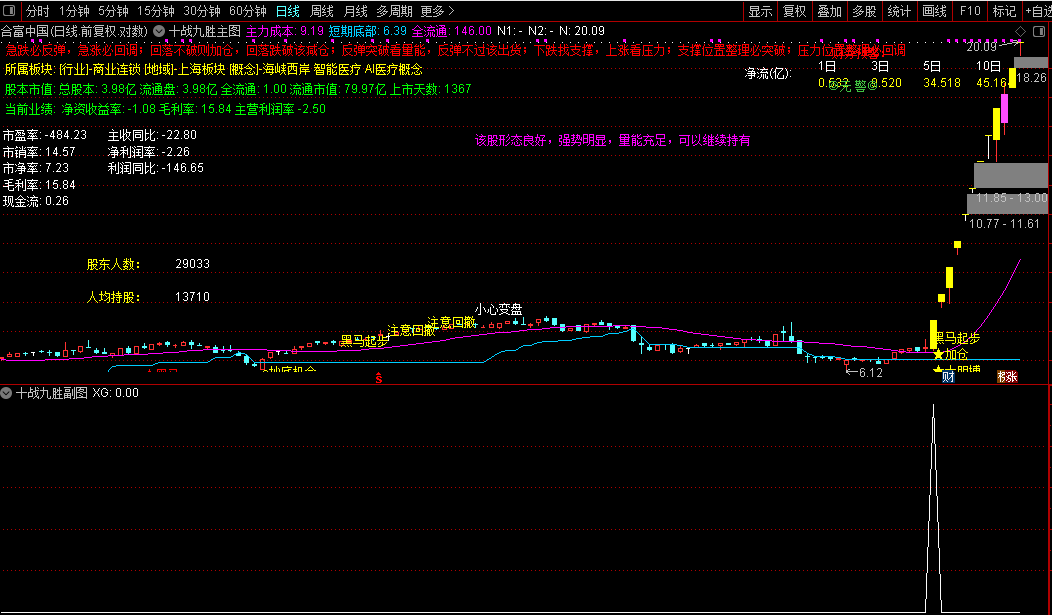Click the 合富中国(日线.前复权.对数) chart title
Image resolution: width=1052 pixels, height=615 pixels.
click(74, 31)
